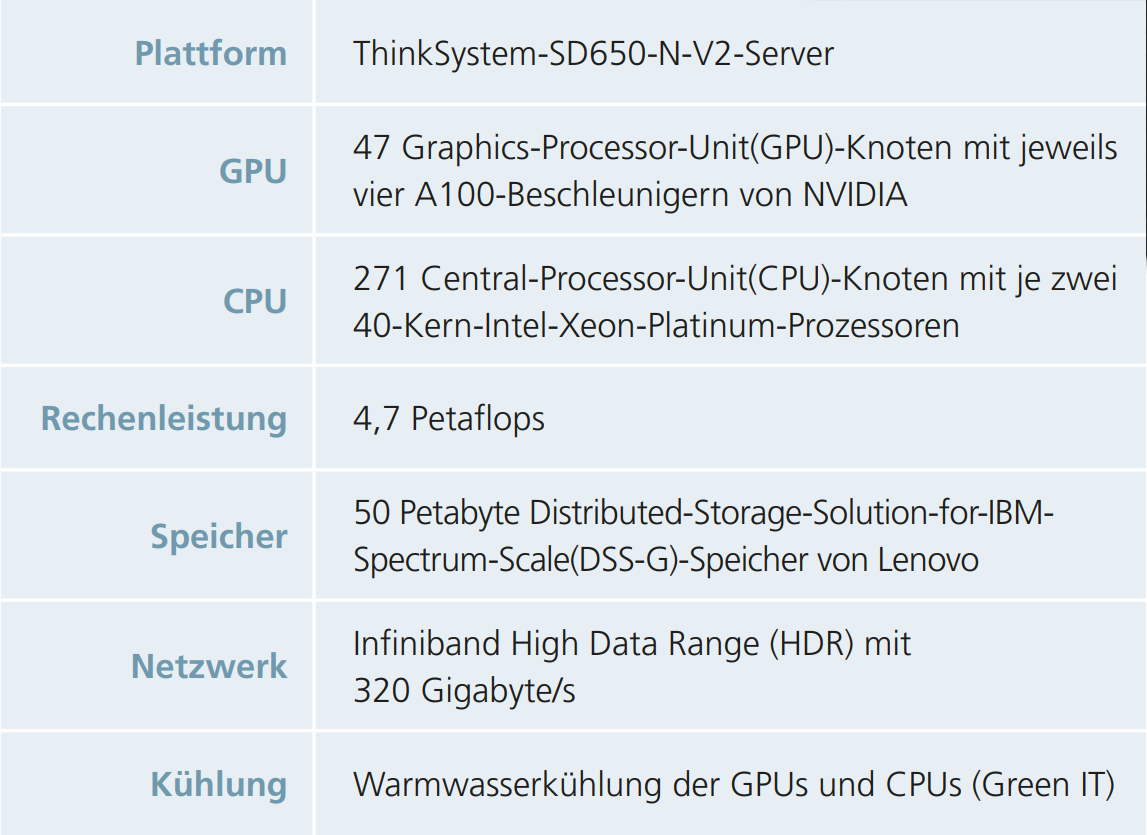Click the word NVIDIA in the GPU row
Viewport: 1147px width, 835px height.
(855, 194)
